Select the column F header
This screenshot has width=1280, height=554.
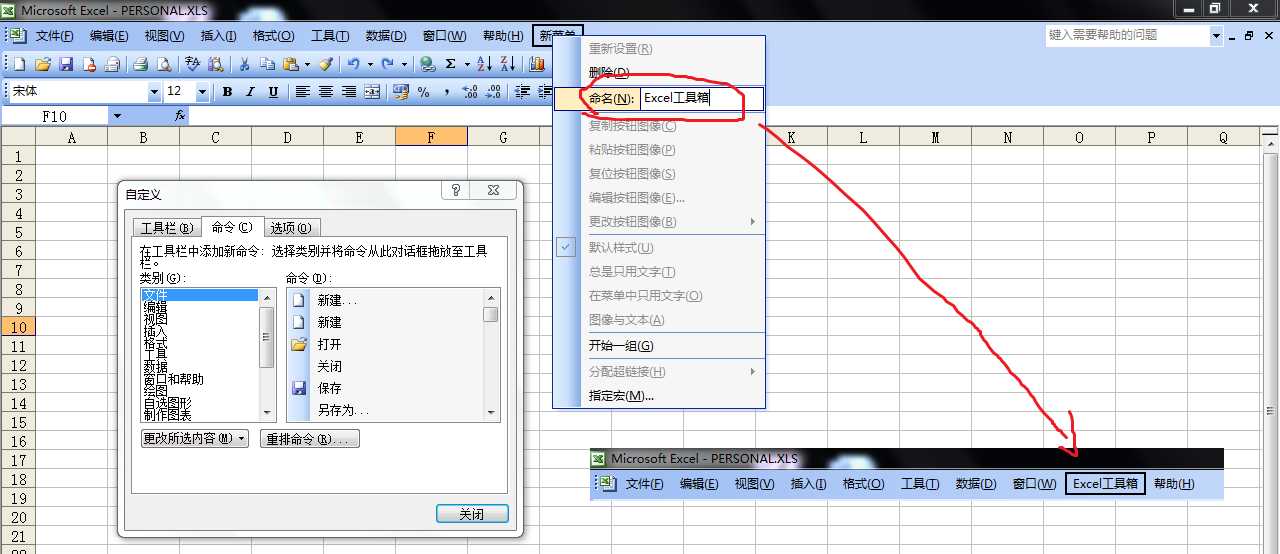click(x=431, y=138)
